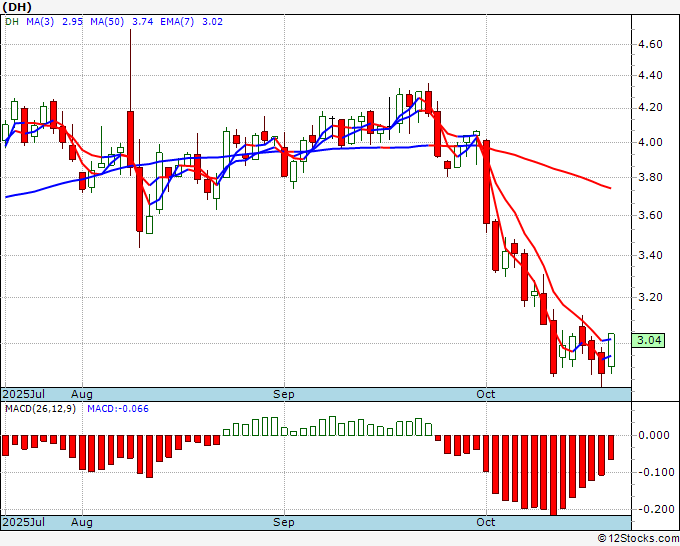Click the 4.00 price axis label

[650, 142]
